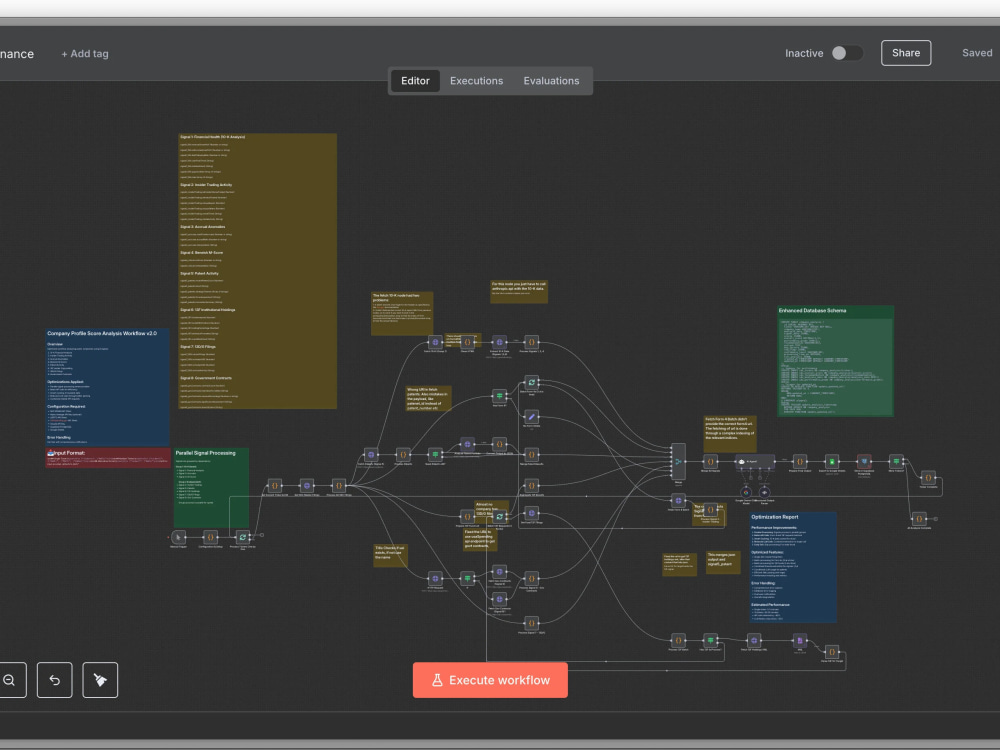
Task: Select the red-bordered Postgres node
Action: click(x=864, y=462)
